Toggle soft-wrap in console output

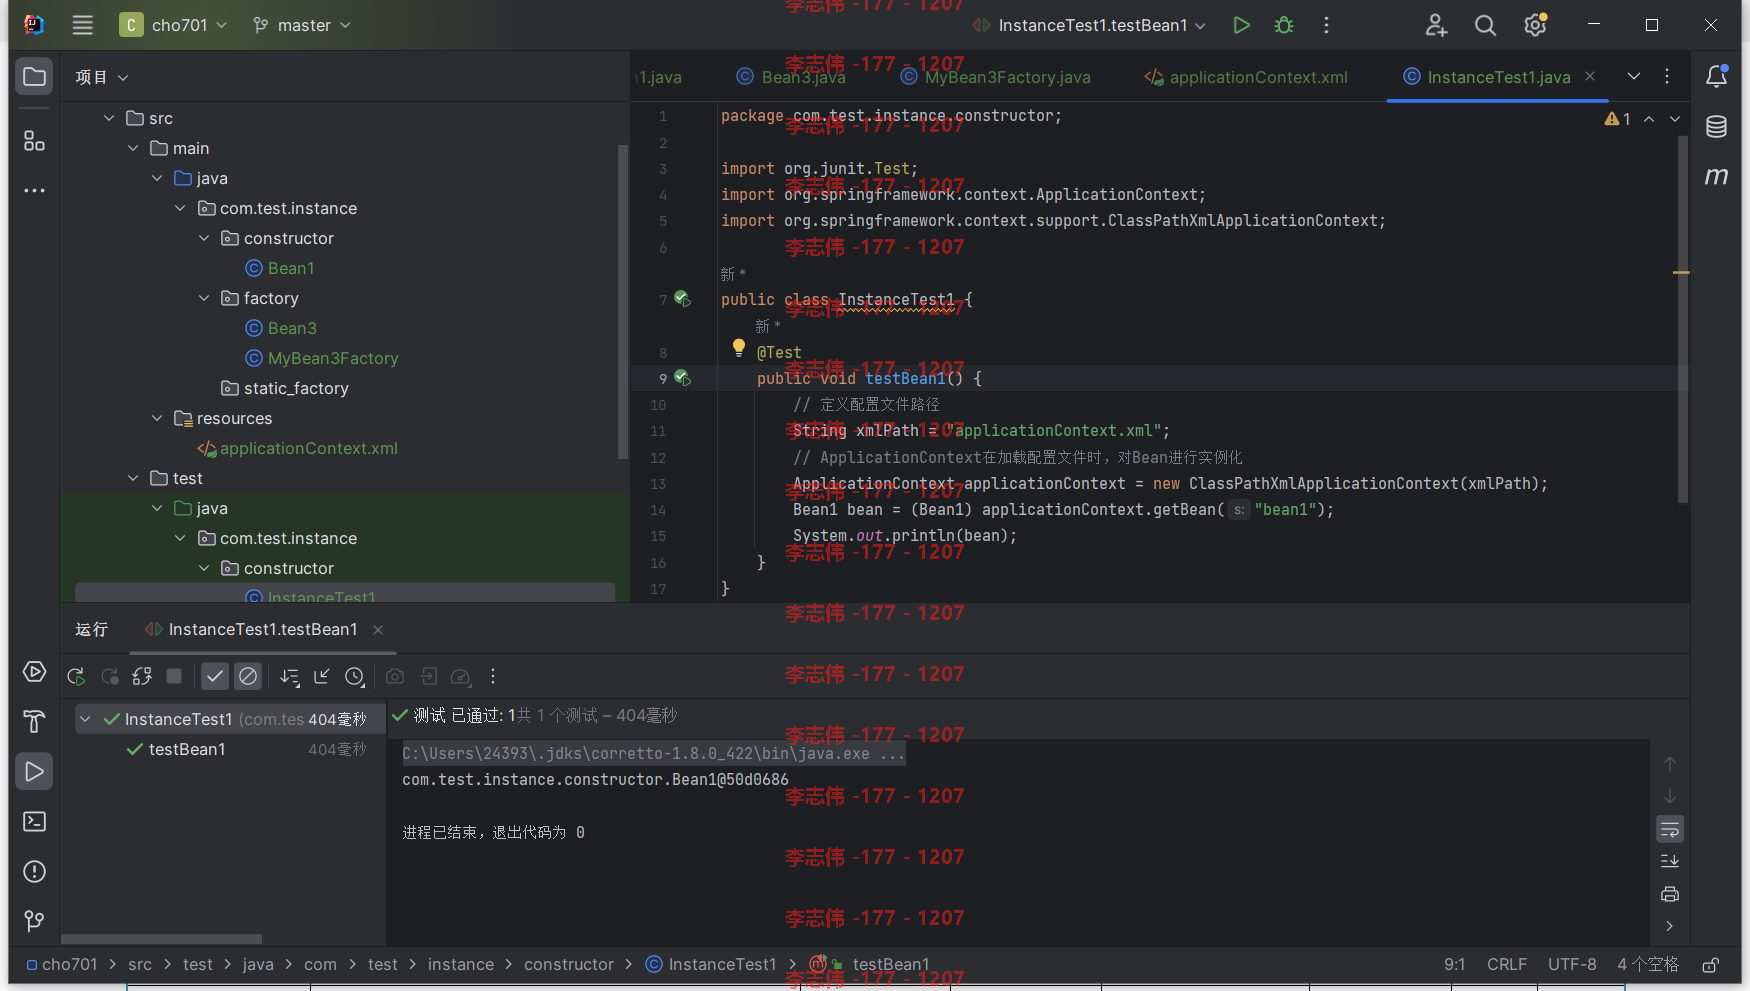[1669, 829]
